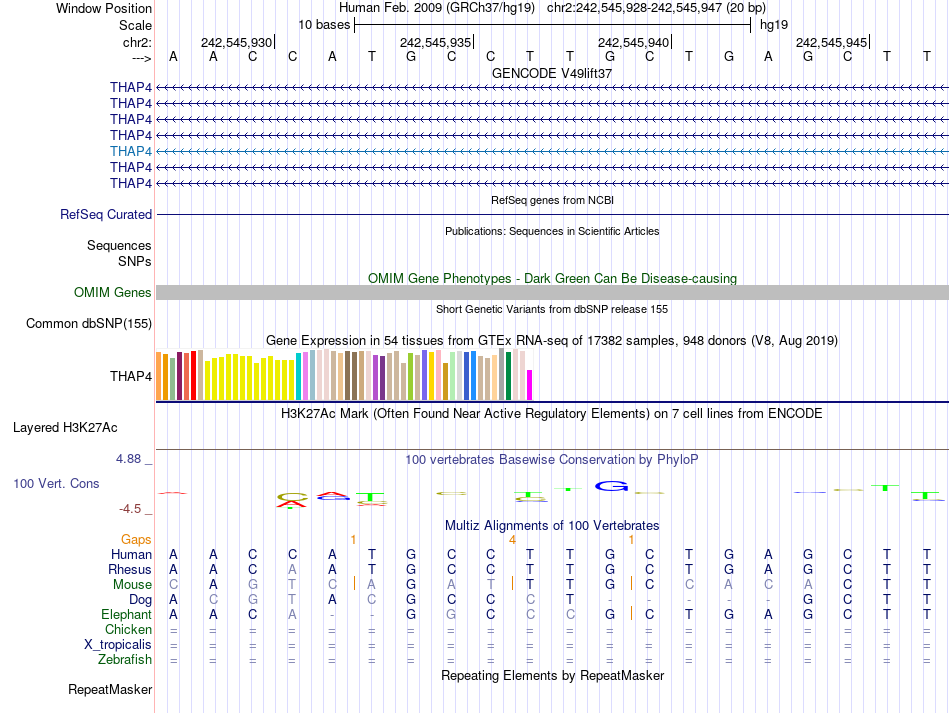Open Multiz Alignments of 100 Vertebrates title
The image size is (950, 713).
click(552, 525)
